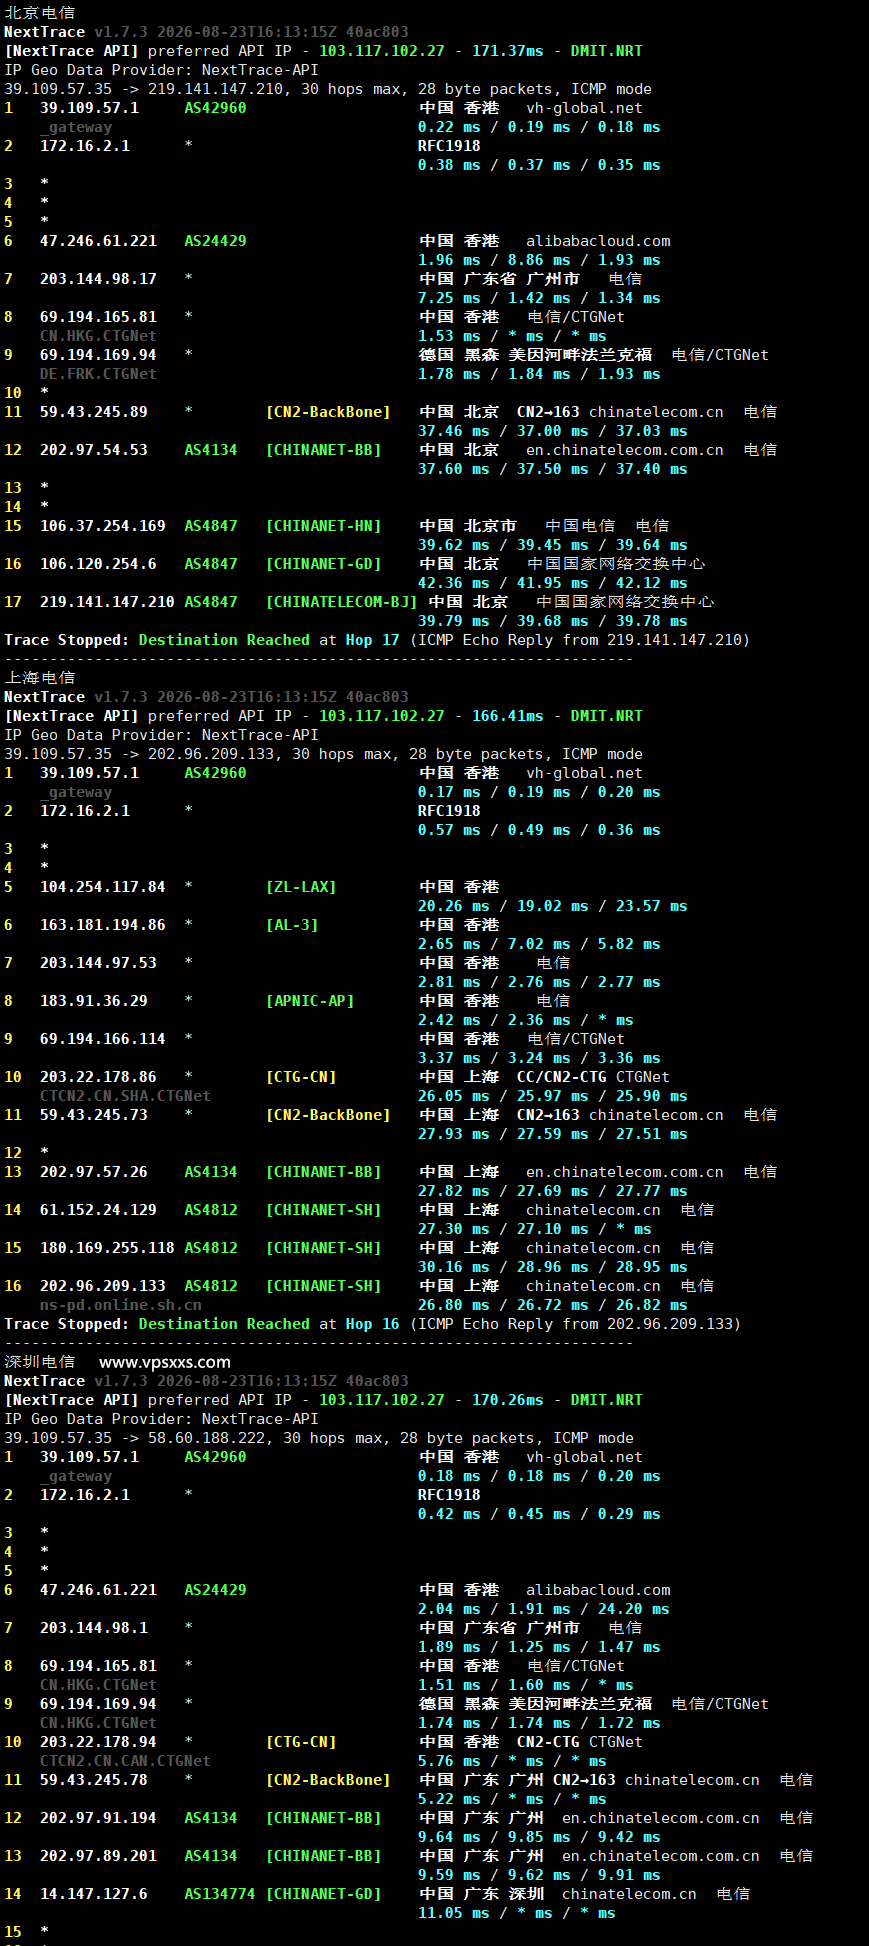Click IP address 202.97.54.53
Screen dimensions: 869x1946
pyautogui.click(x=94, y=450)
